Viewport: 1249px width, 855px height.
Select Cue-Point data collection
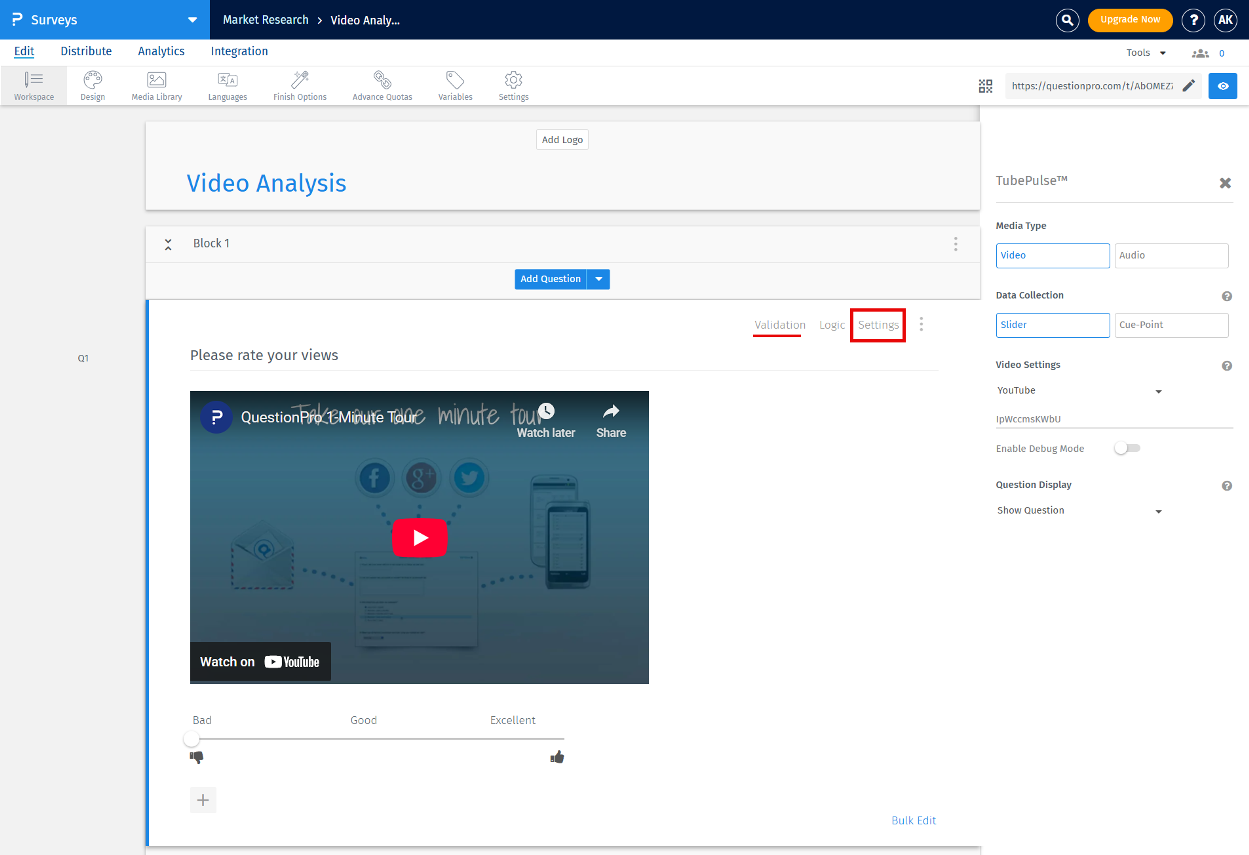click(x=1171, y=325)
